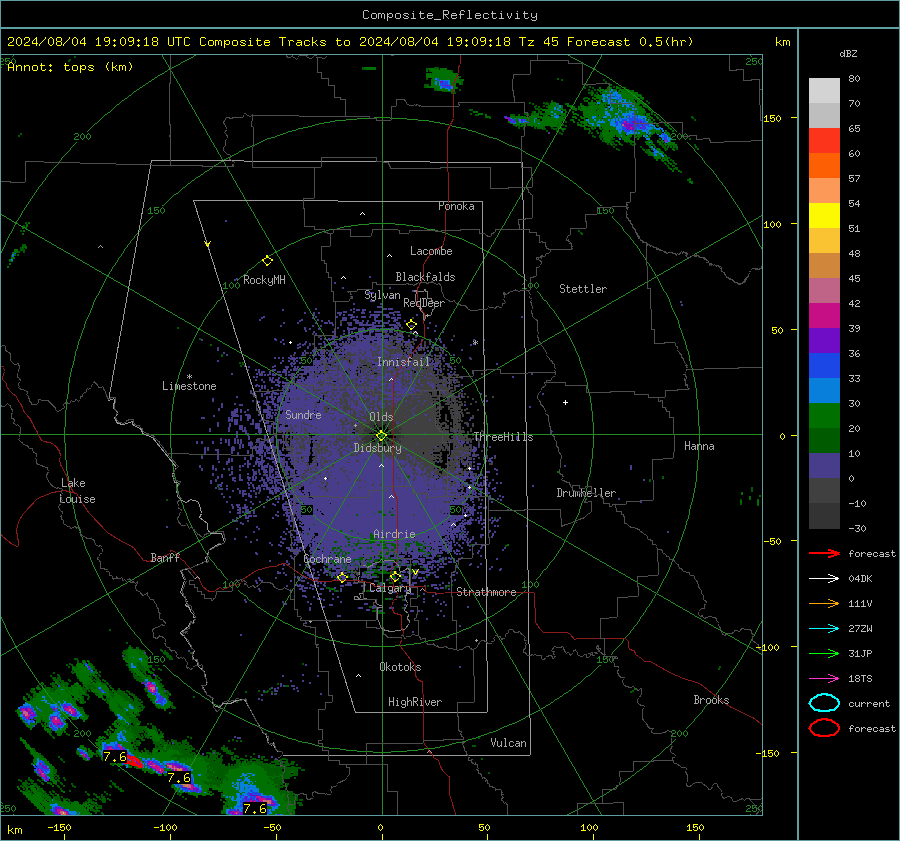Click the Ponoka town label

click(x=456, y=206)
